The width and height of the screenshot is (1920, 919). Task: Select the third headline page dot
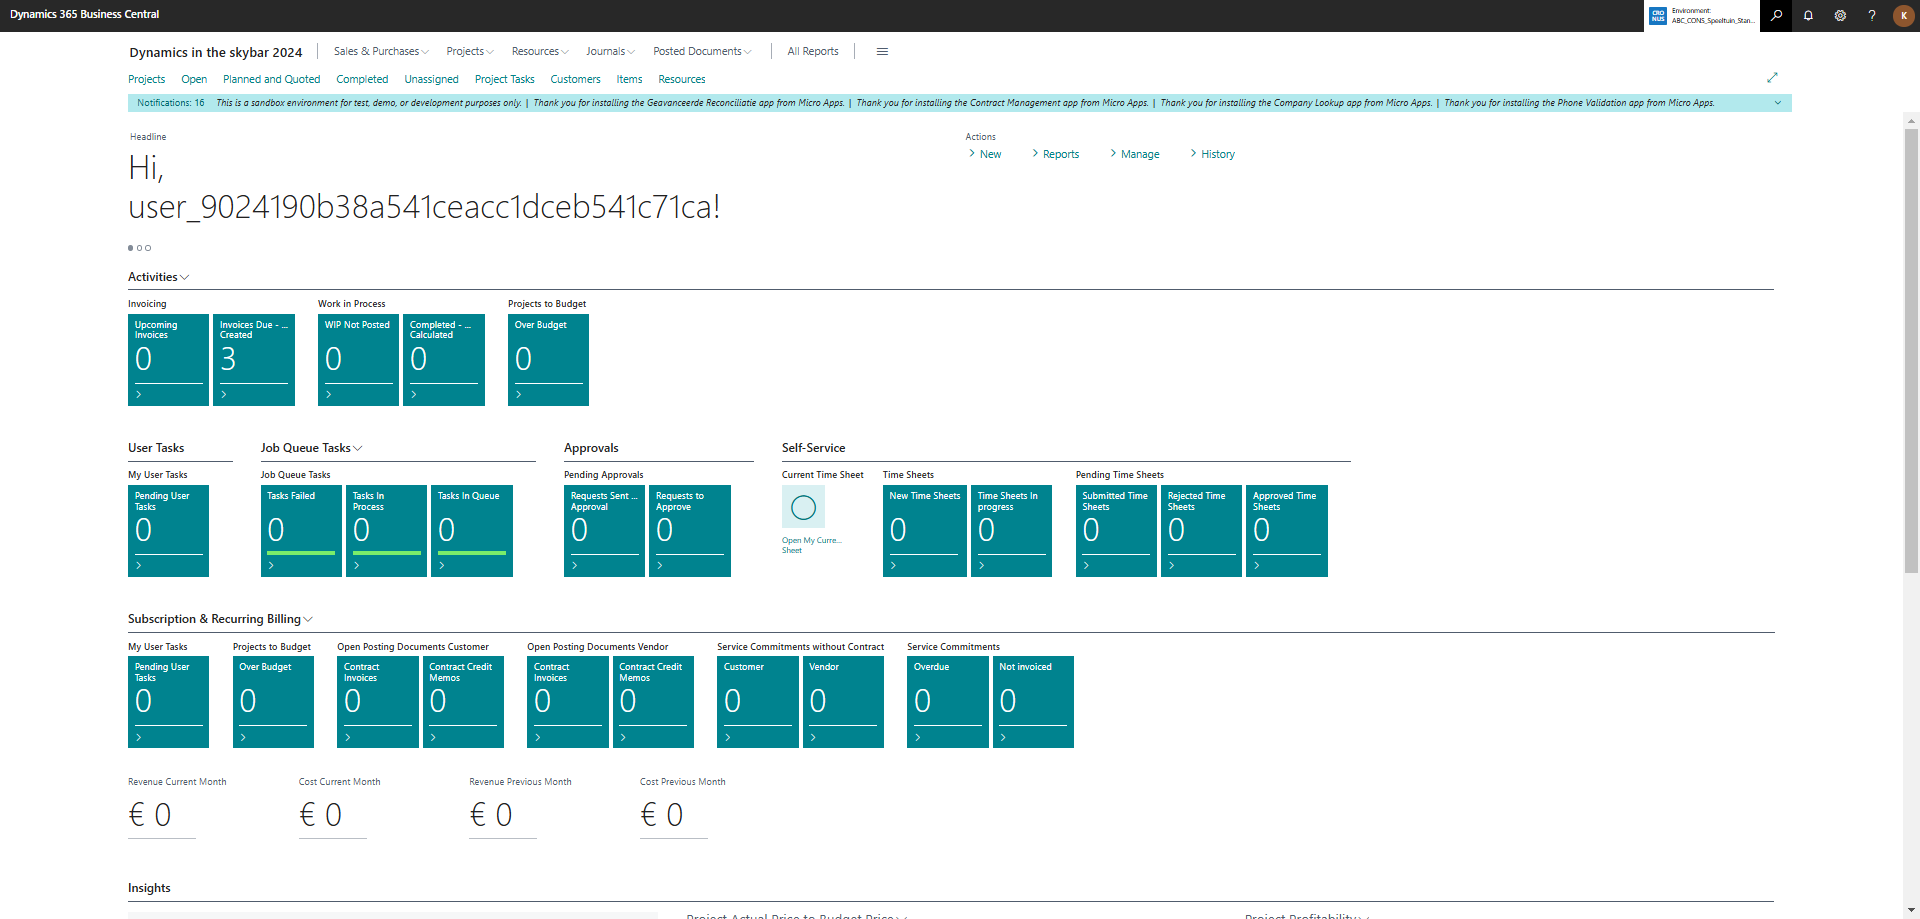point(149,248)
